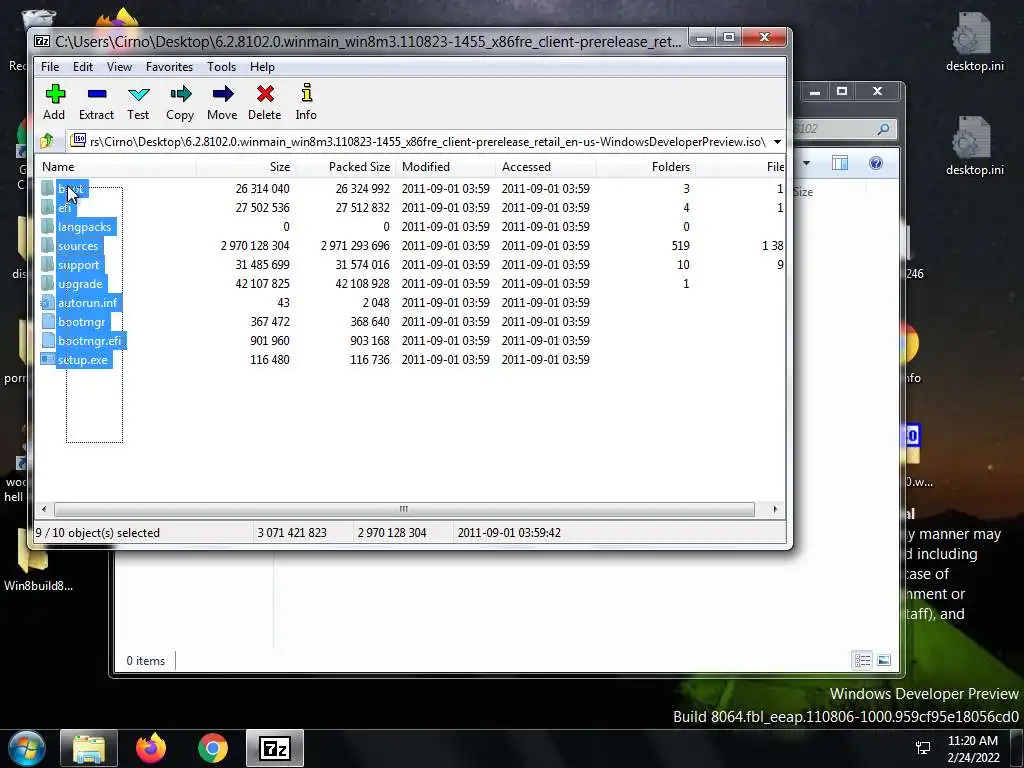The width and height of the screenshot is (1024, 768).
Task: Switch Explorer to large icons view
Action: pyautogui.click(x=884, y=660)
